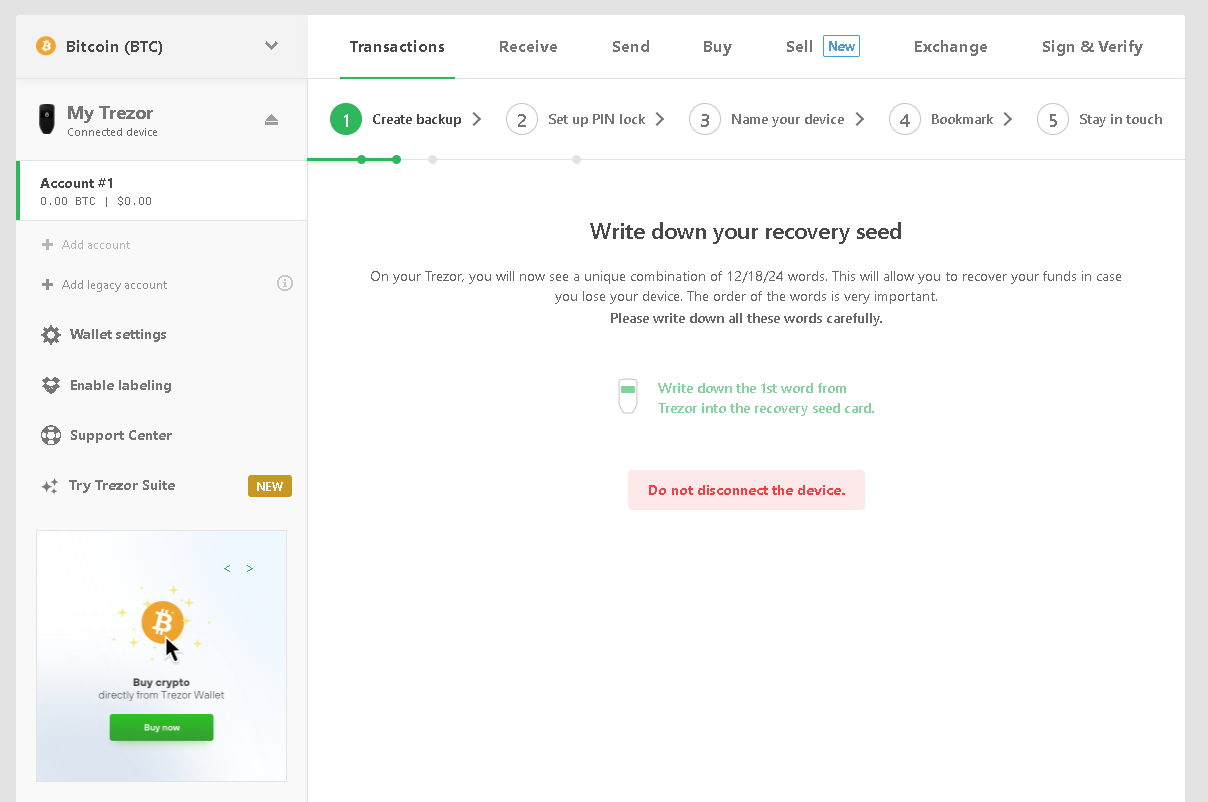Viewport: 1208px width, 802px height.
Task: Open the Bitcoin (BTC) currency dropdown
Action: 161,46
